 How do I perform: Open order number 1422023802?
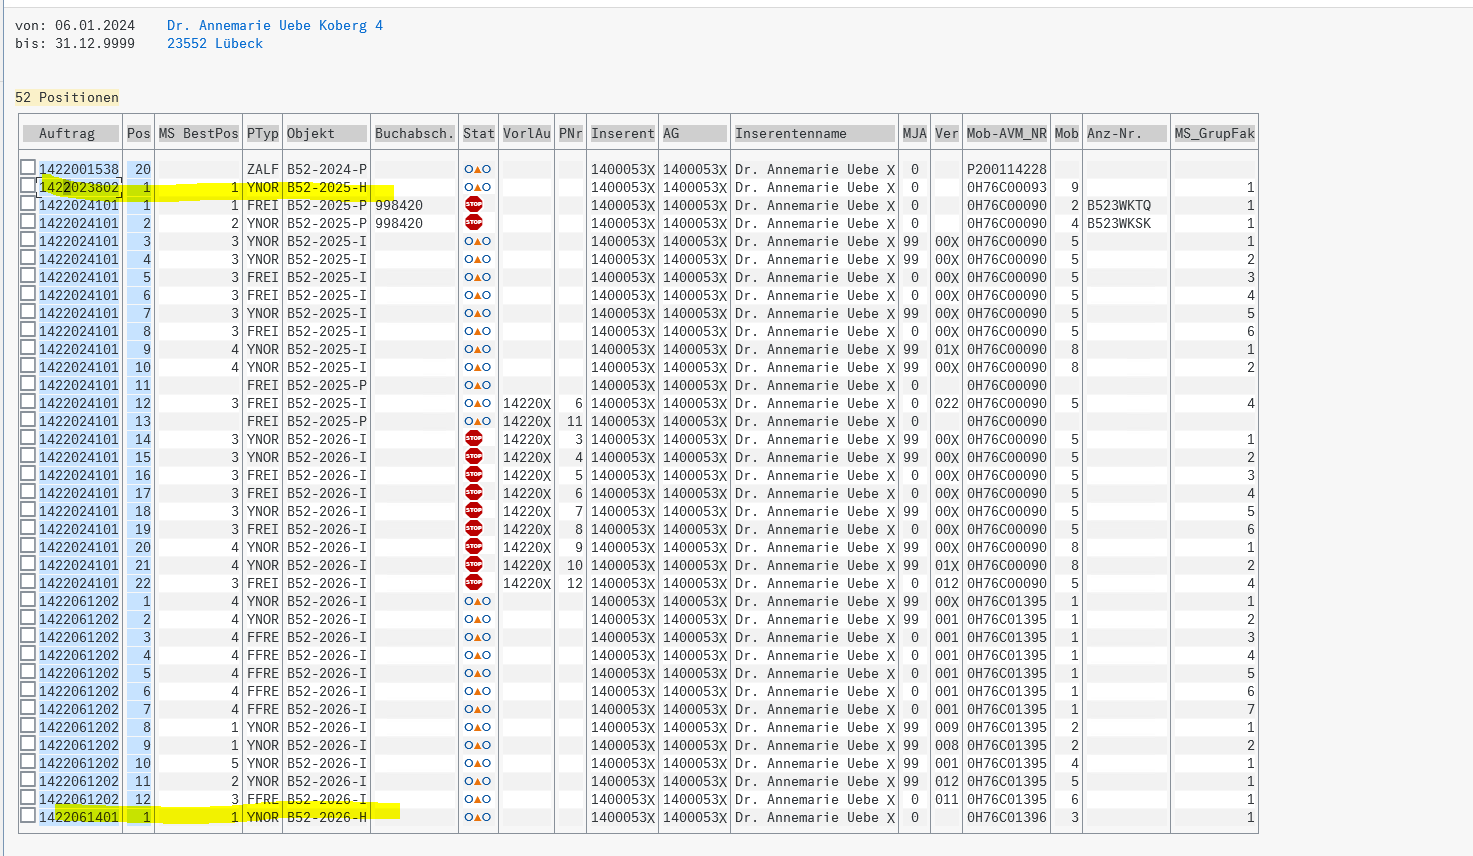[79, 187]
